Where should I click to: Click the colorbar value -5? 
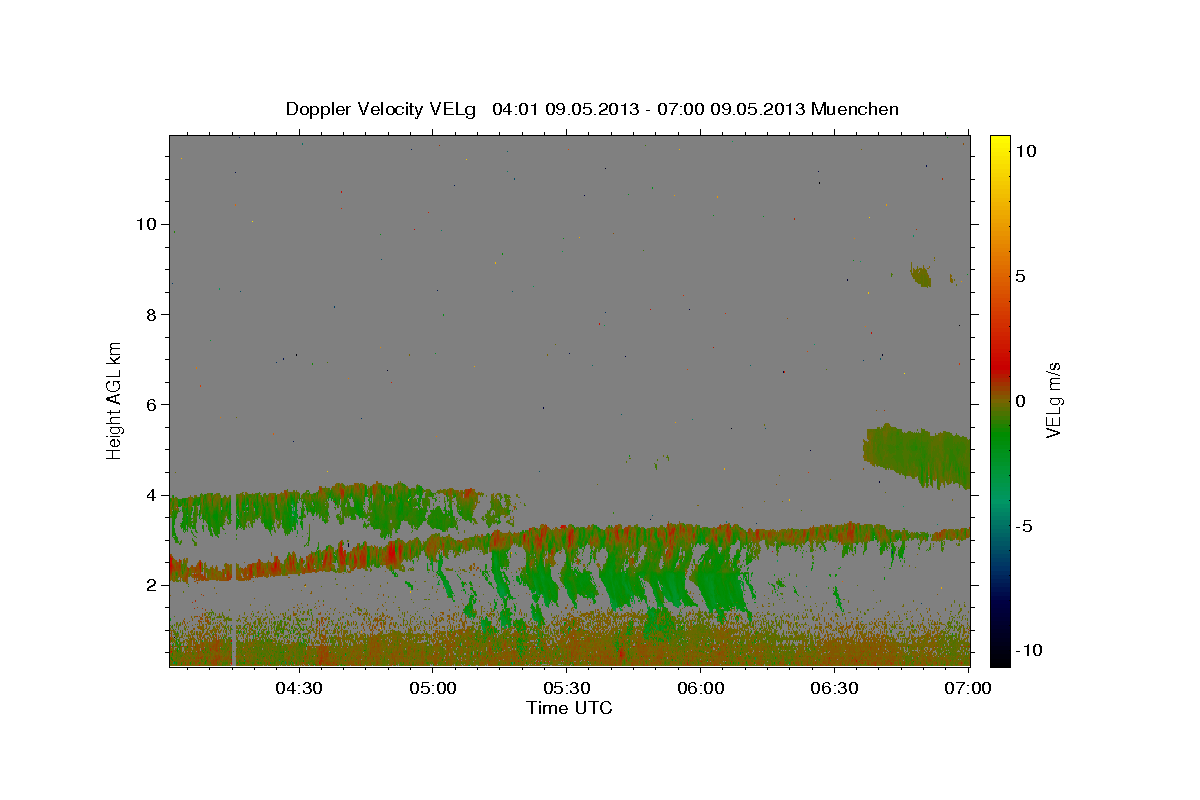pyautogui.click(x=1022, y=526)
